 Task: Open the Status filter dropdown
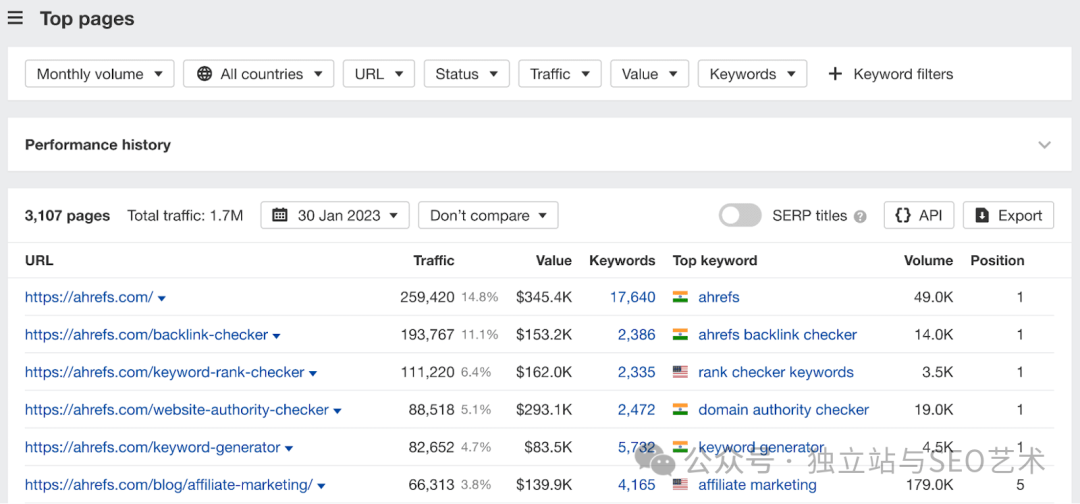point(466,74)
